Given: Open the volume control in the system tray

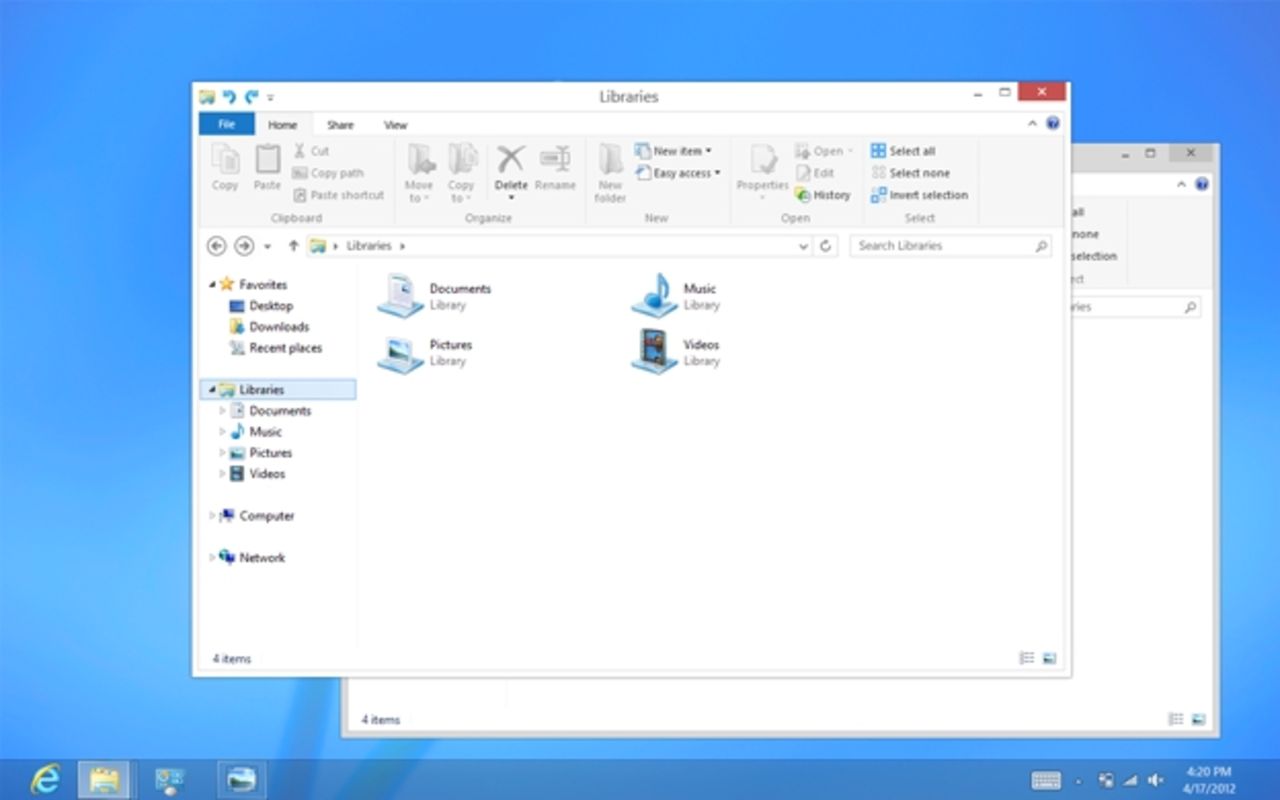Looking at the screenshot, I should (1155, 779).
